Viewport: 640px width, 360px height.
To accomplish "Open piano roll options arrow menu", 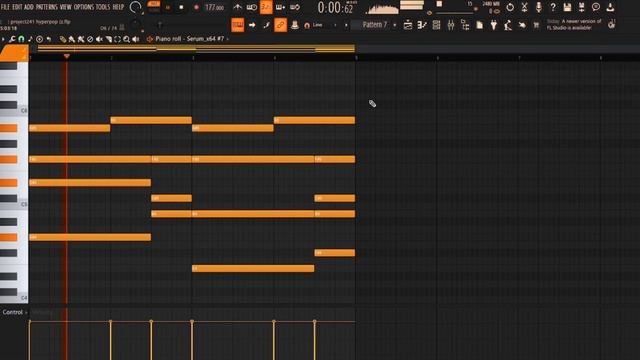I will tap(3, 39).
